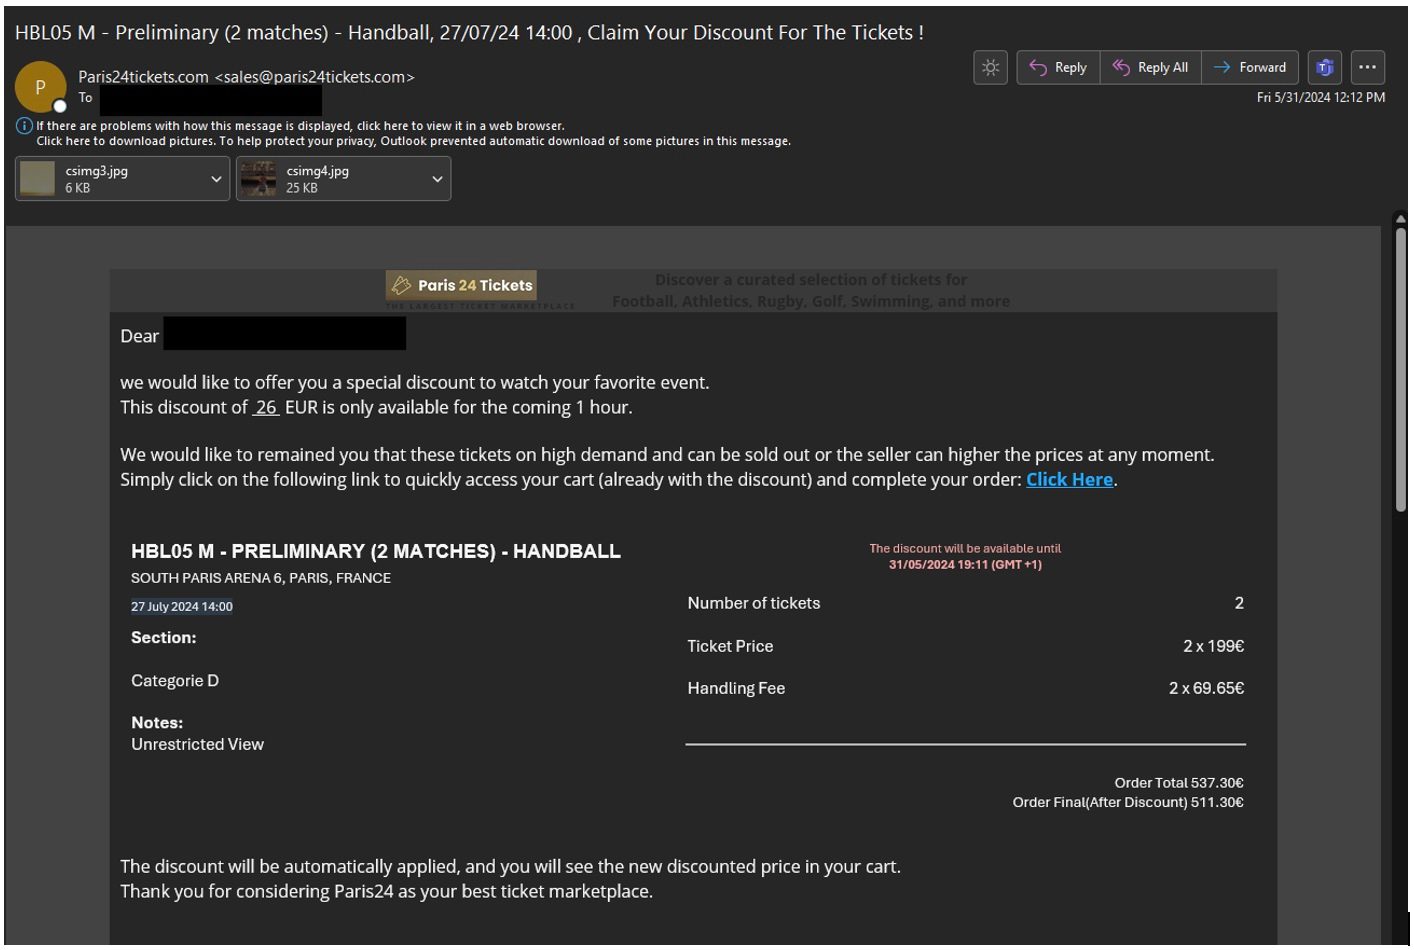The height and width of the screenshot is (950, 1414).
Task: Expand the csimg4.jpg attachment dropdown
Action: coord(437,180)
